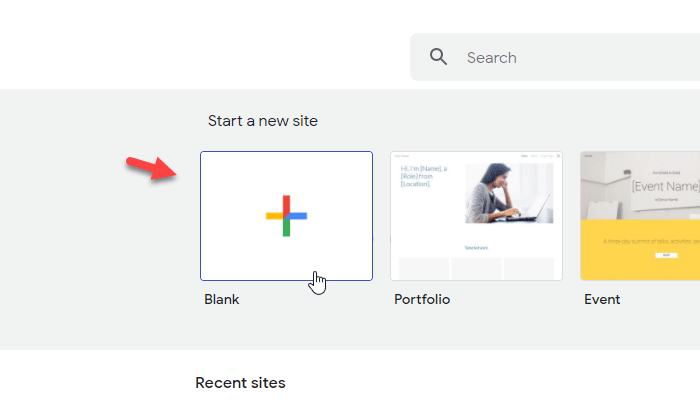
Task: Click the woman's photo in Portfolio preview
Action: click(x=508, y=193)
